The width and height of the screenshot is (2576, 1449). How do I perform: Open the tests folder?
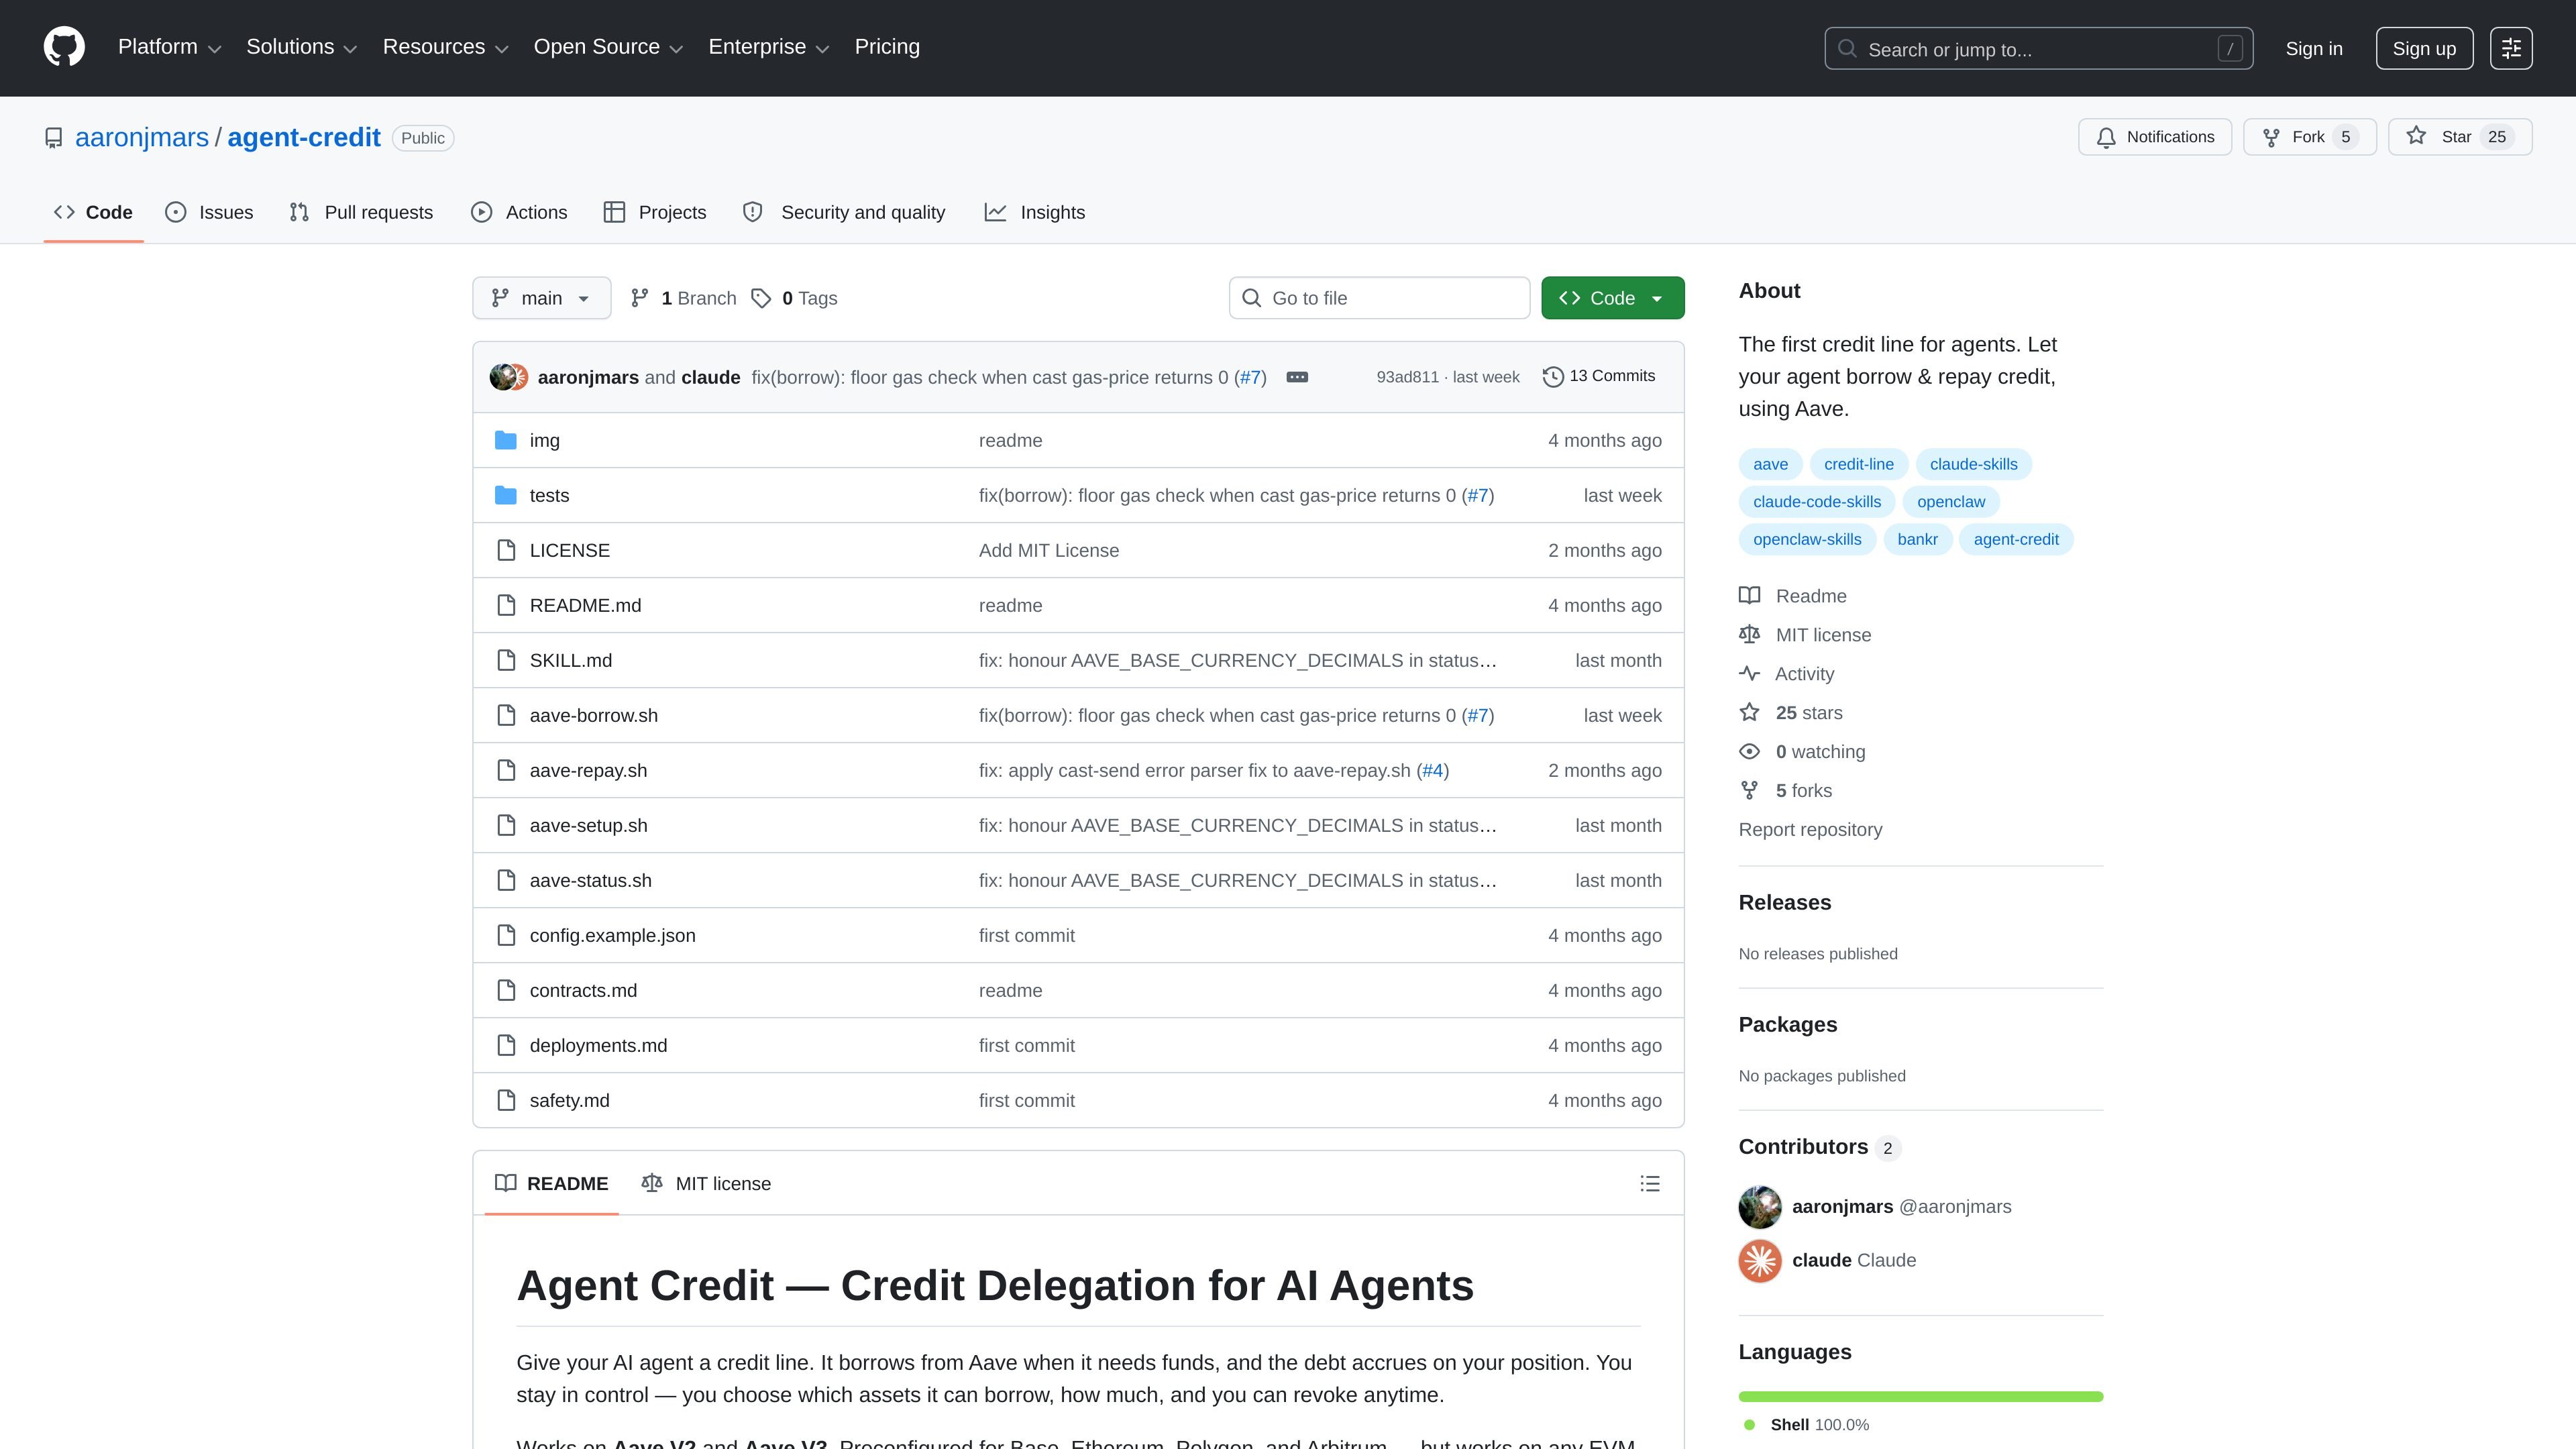click(x=549, y=495)
